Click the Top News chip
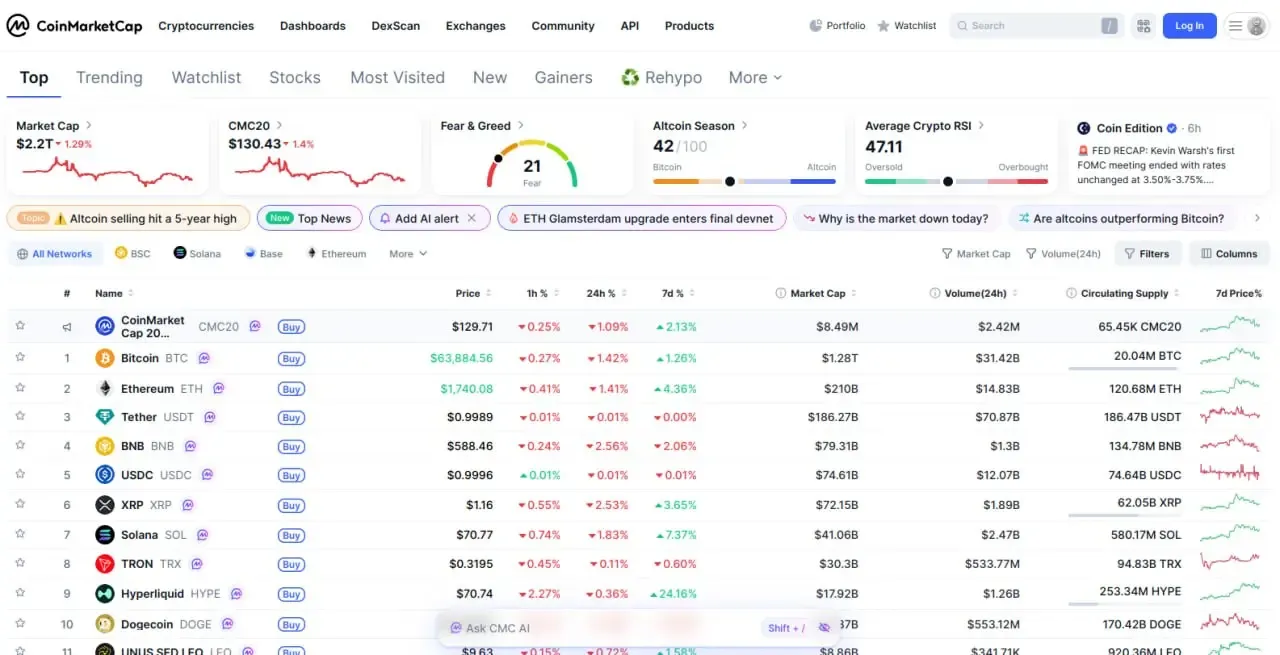 pos(309,218)
